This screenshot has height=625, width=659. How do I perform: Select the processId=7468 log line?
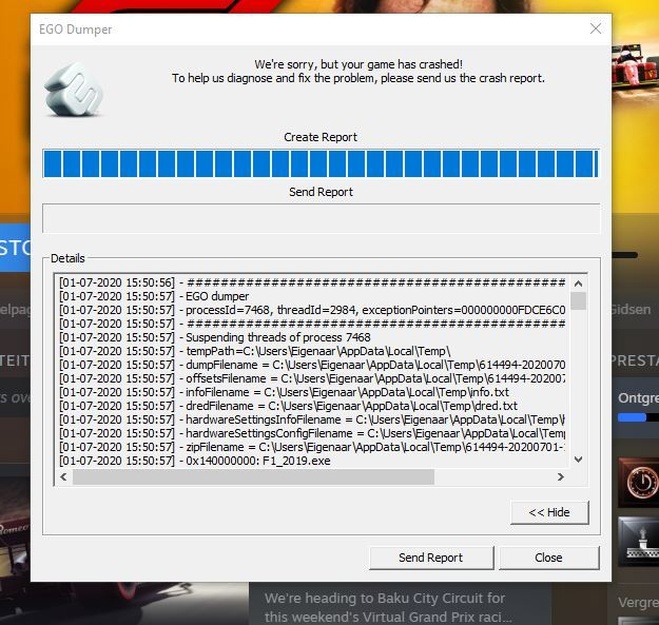coord(312,310)
